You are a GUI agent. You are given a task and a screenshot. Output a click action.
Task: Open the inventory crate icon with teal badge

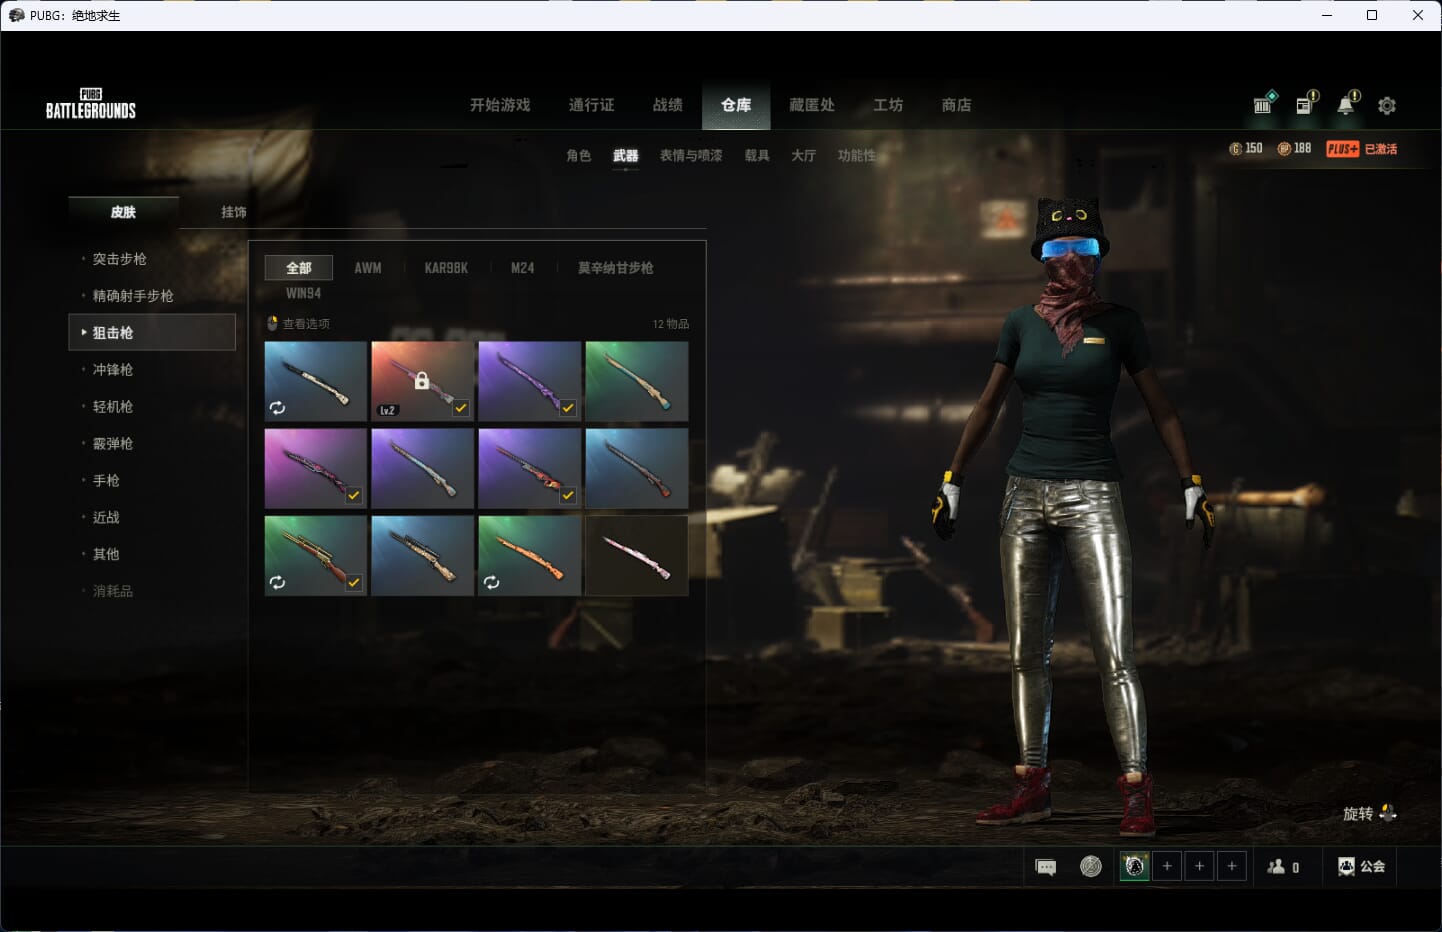coord(1264,103)
